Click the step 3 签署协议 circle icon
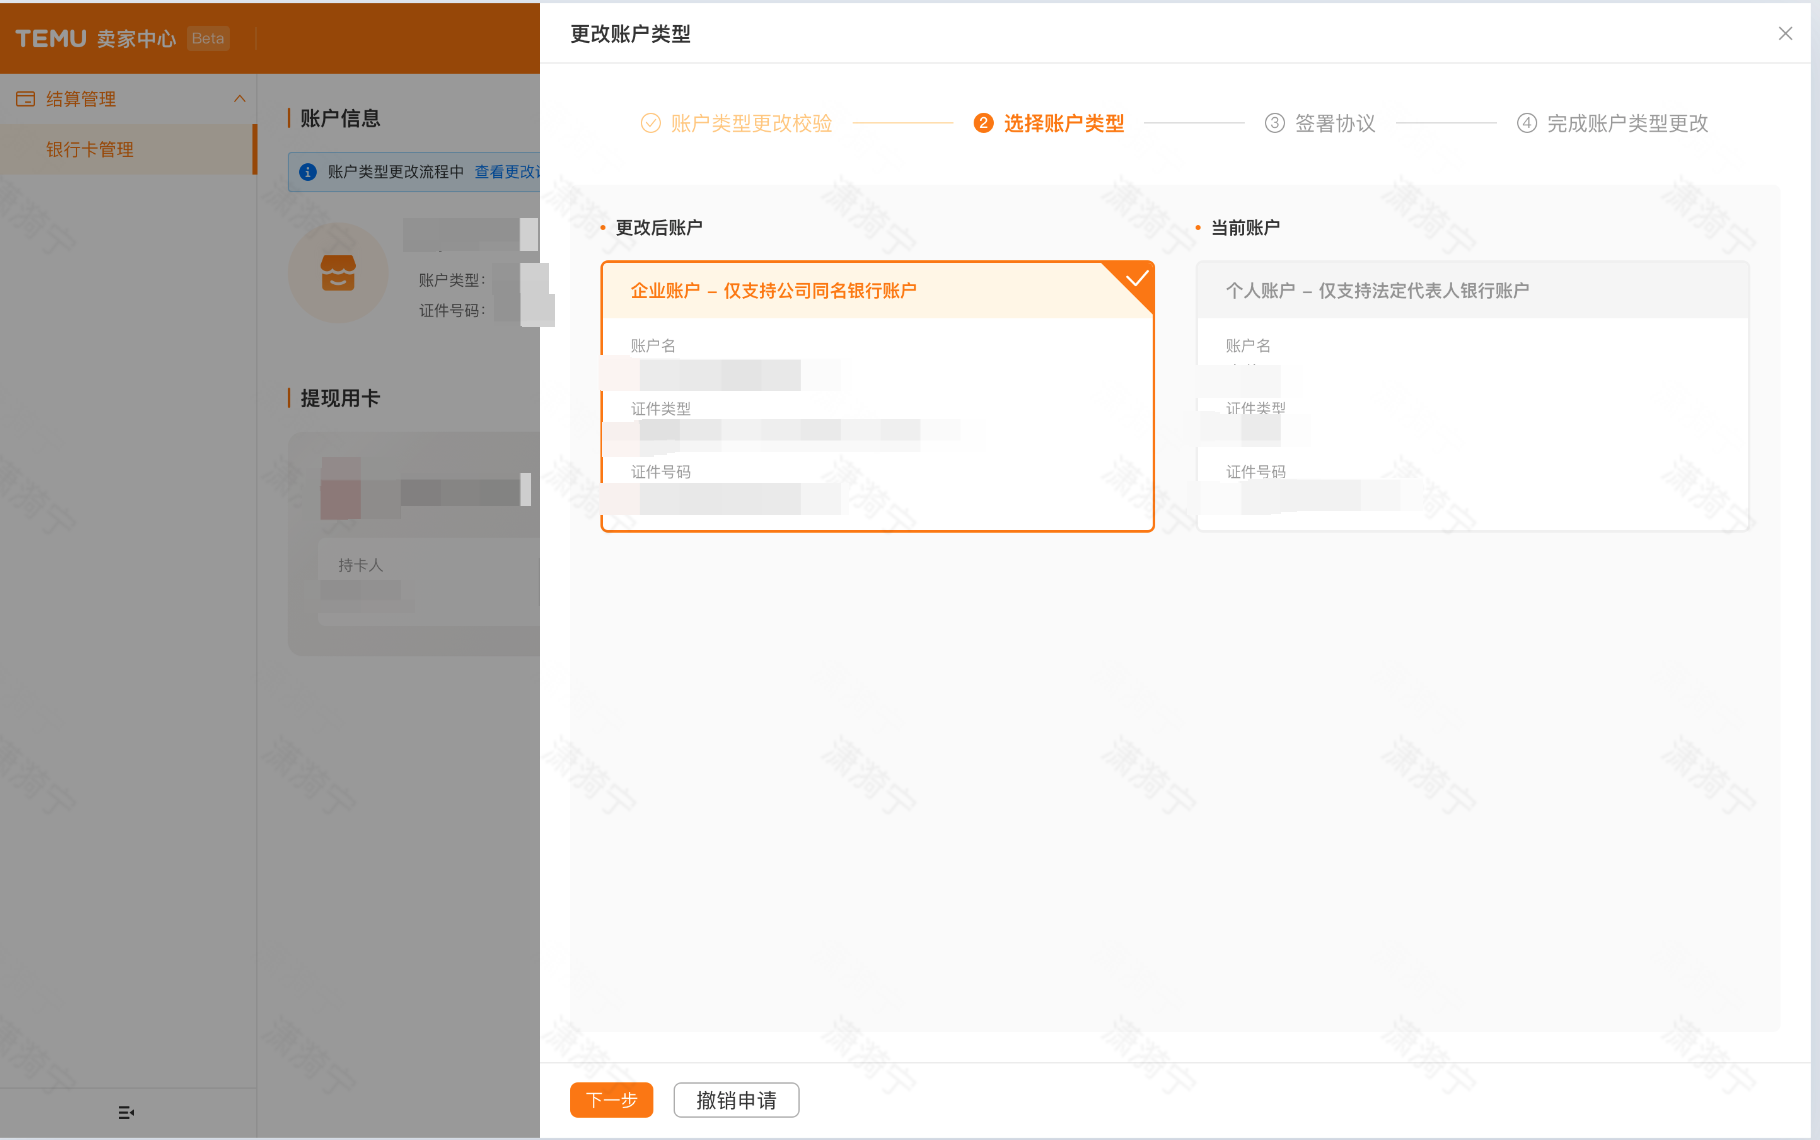This screenshot has height=1140, width=1820. click(1275, 122)
